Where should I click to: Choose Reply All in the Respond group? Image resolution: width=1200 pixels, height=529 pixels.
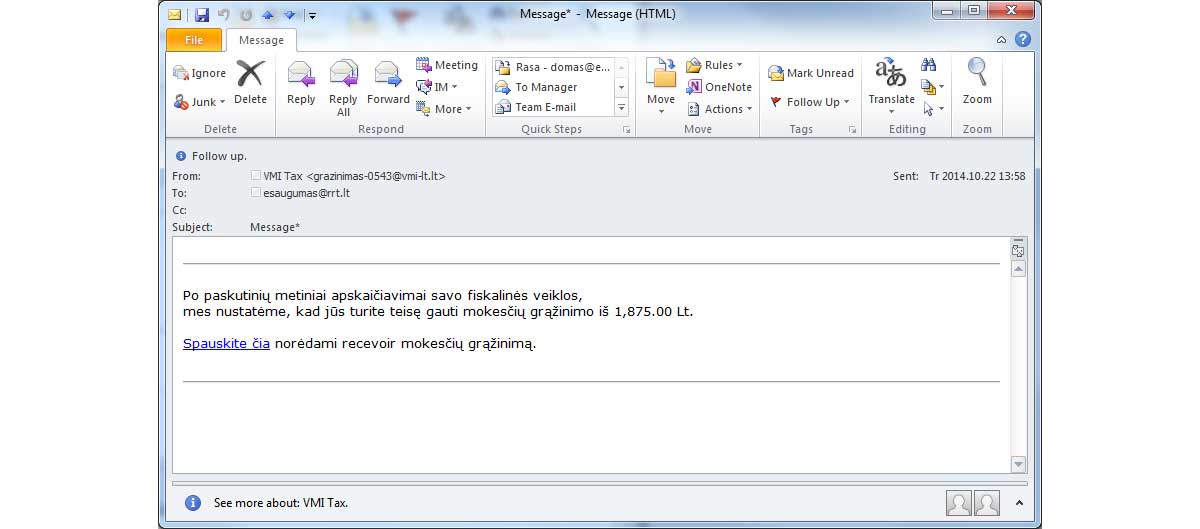pyautogui.click(x=343, y=88)
